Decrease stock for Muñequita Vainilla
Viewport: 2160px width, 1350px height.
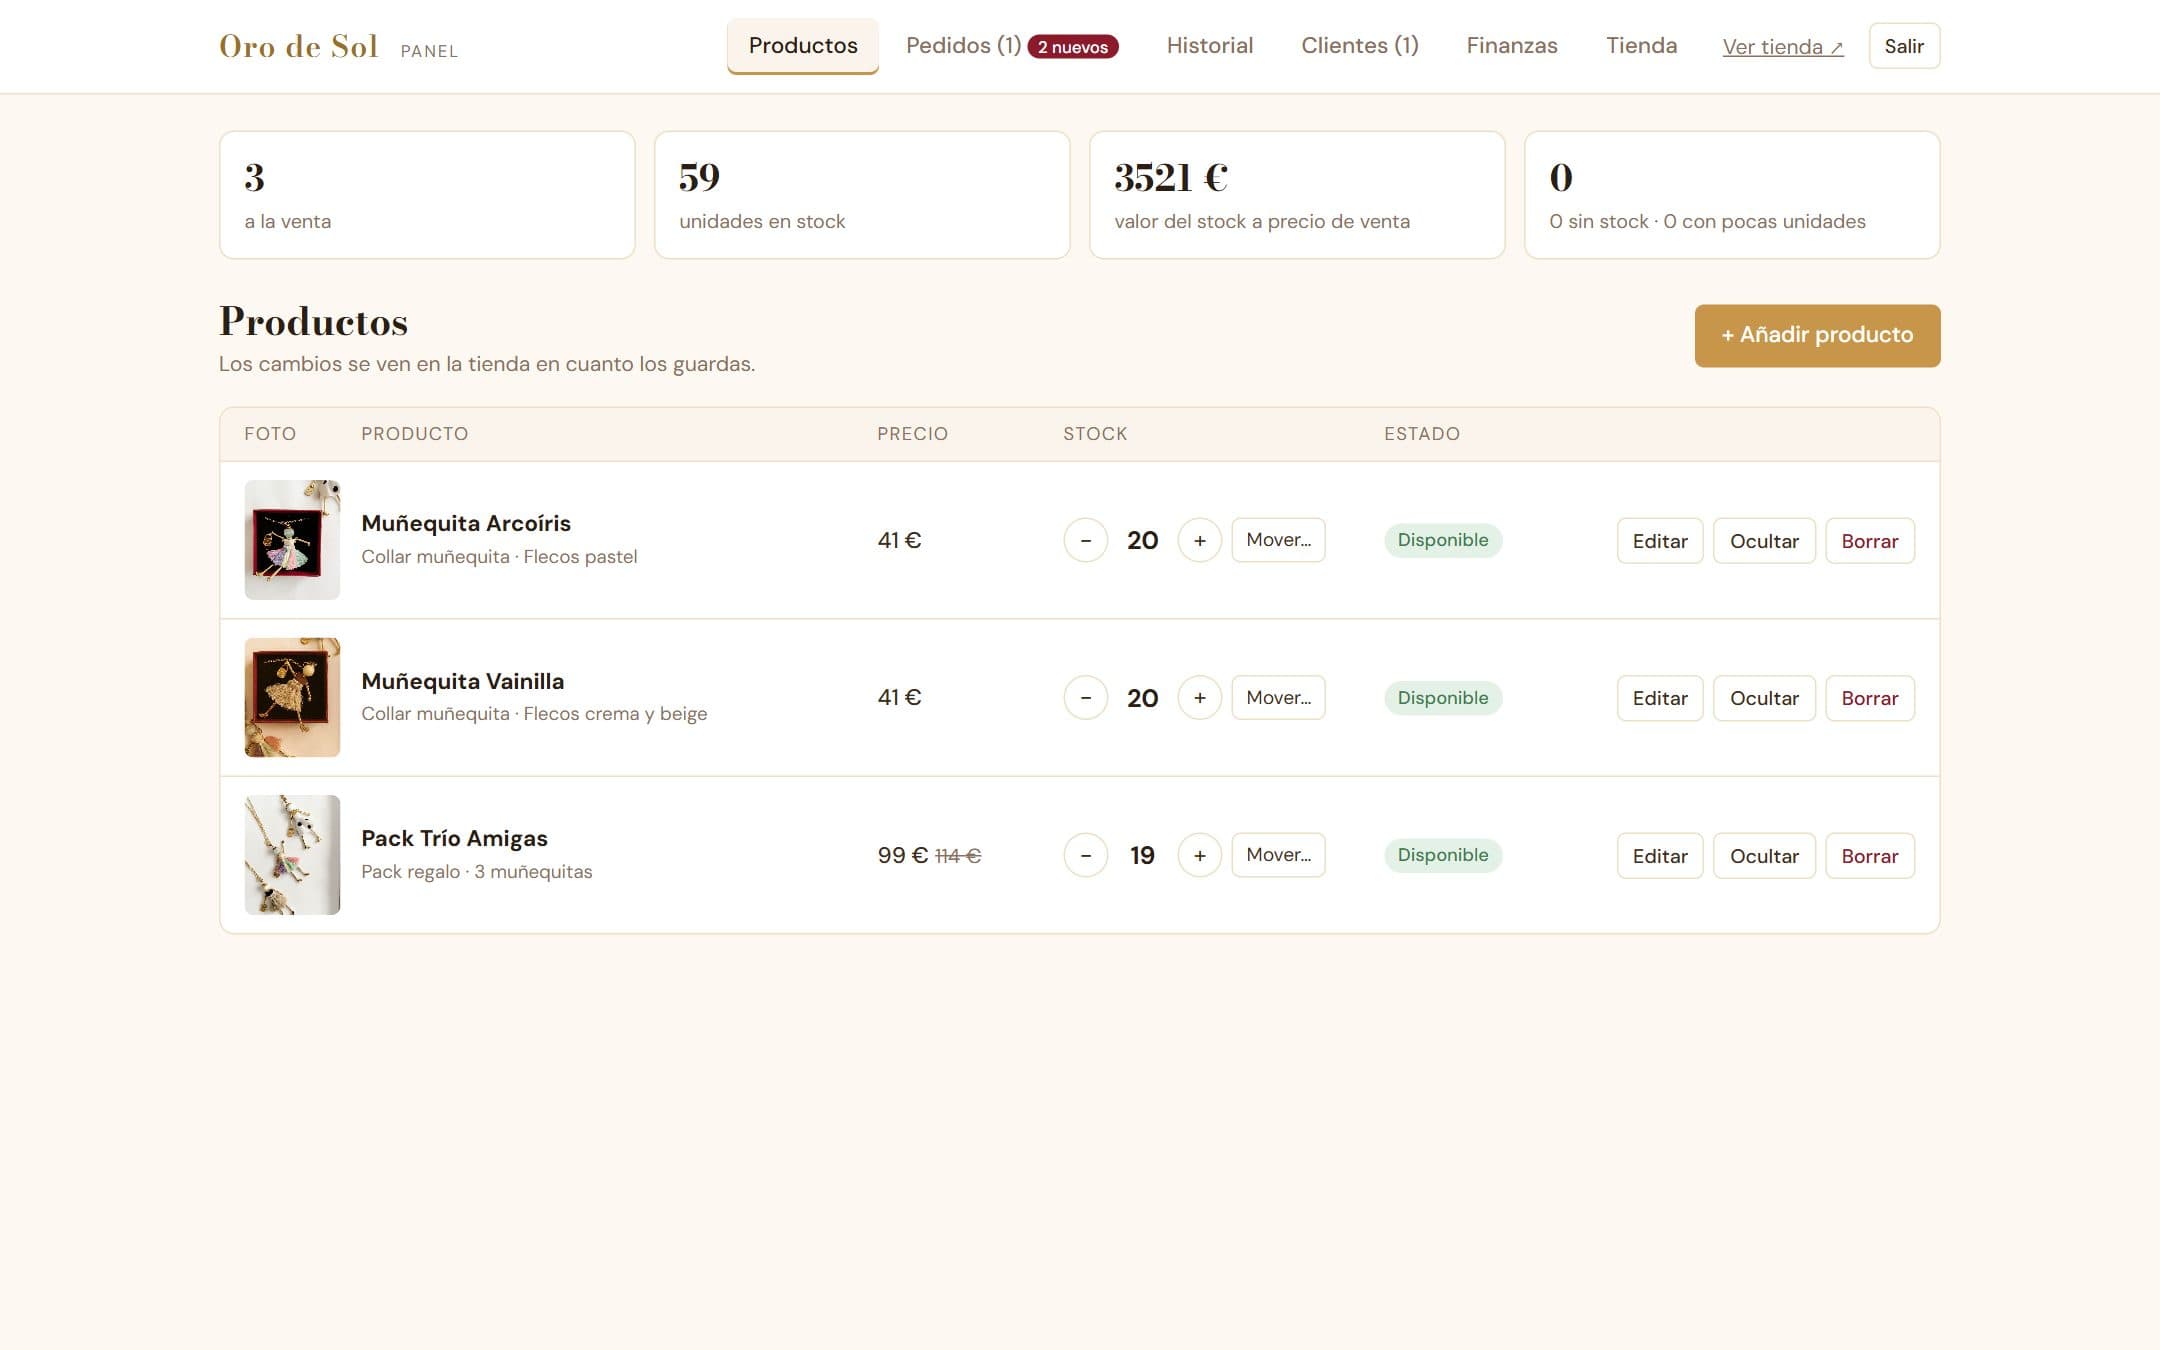1085,698
